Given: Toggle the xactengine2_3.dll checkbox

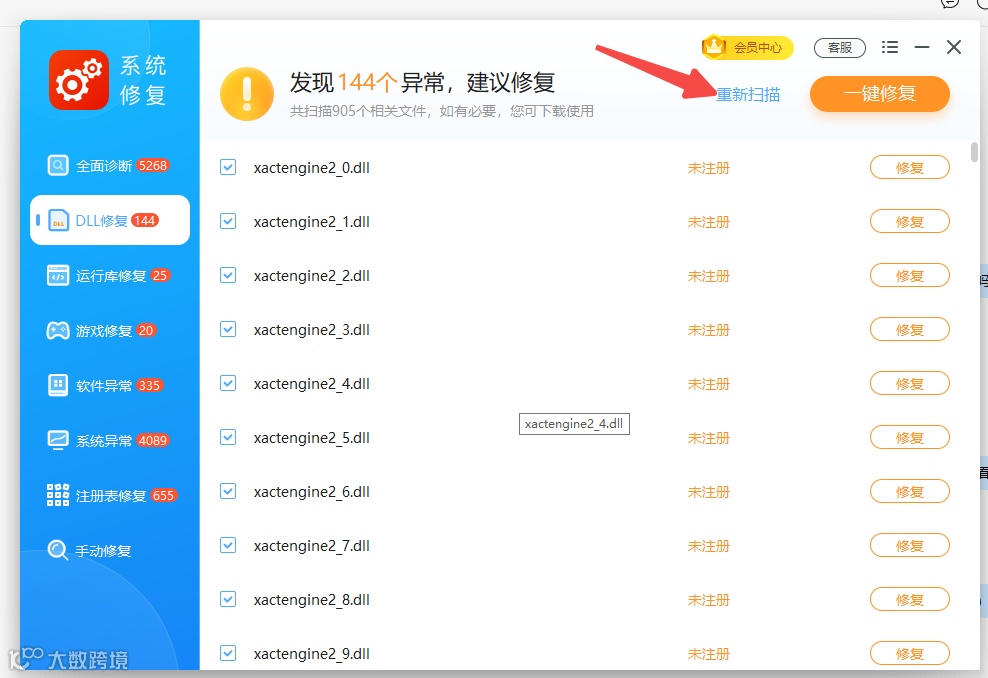Looking at the screenshot, I should pos(228,330).
